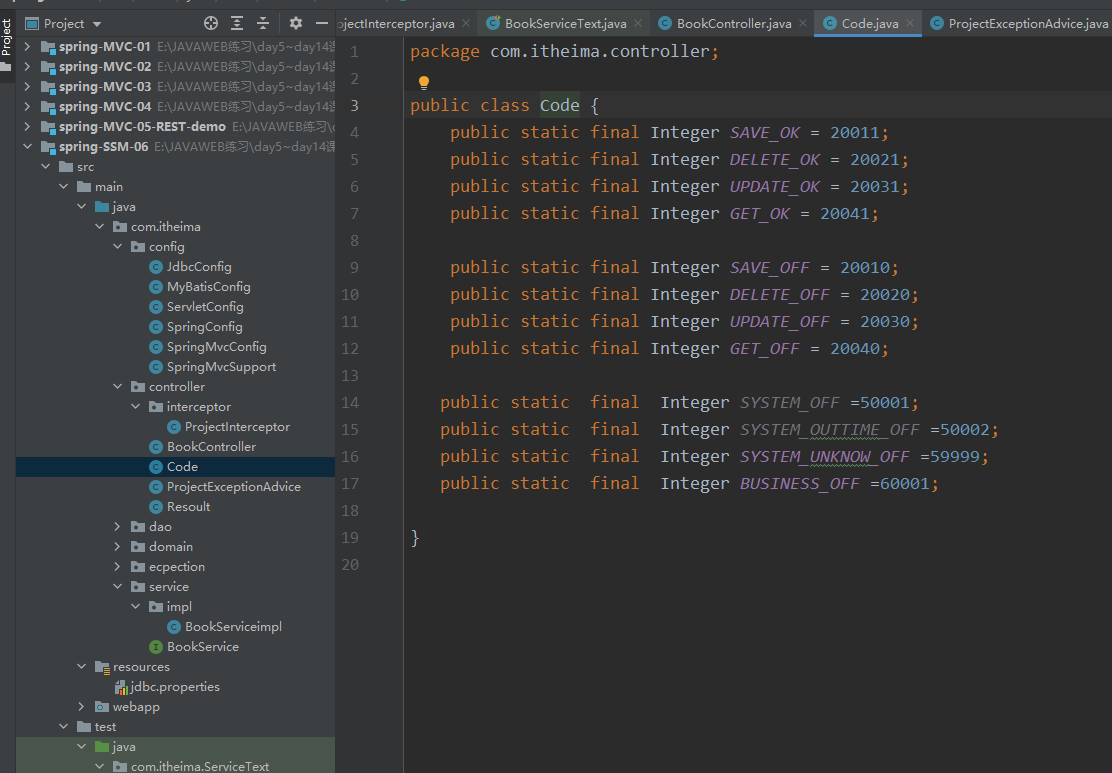Close the ProjectInterceptor.java tab with its X
1112x773 pixels.
click(x=466, y=23)
